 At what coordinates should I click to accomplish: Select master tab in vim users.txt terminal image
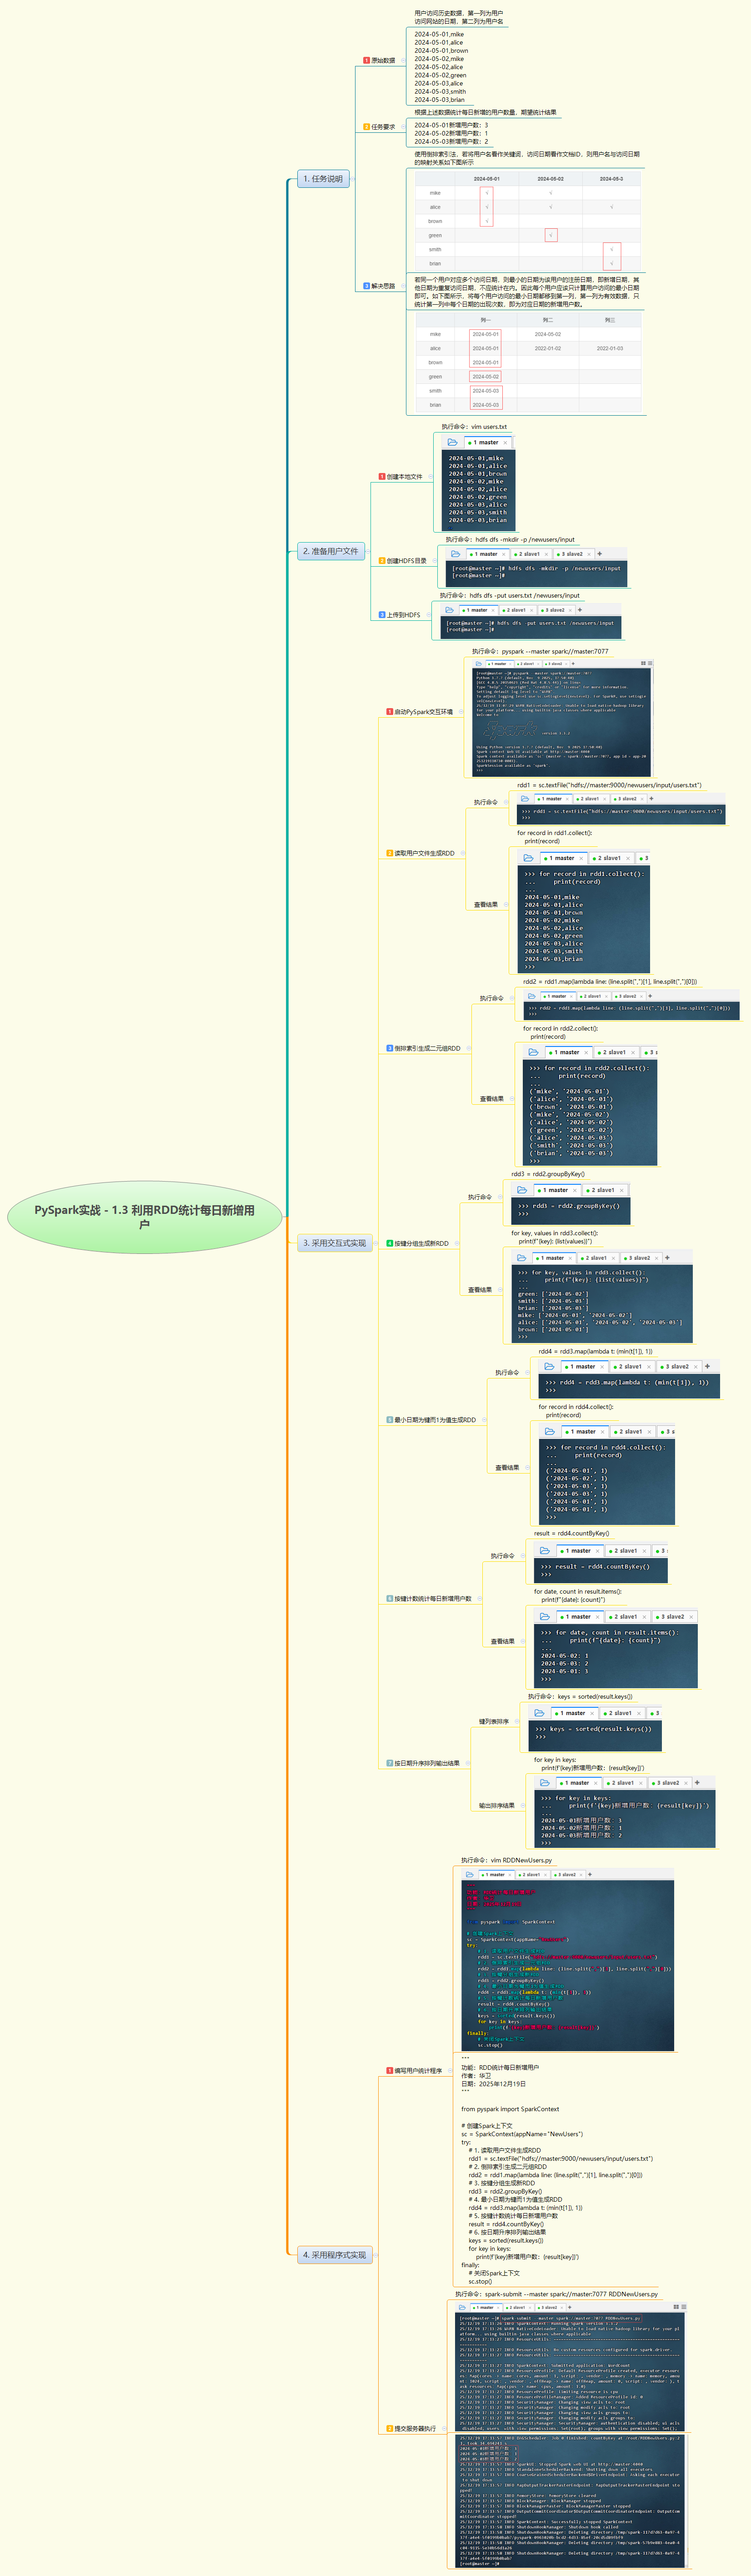tap(487, 442)
